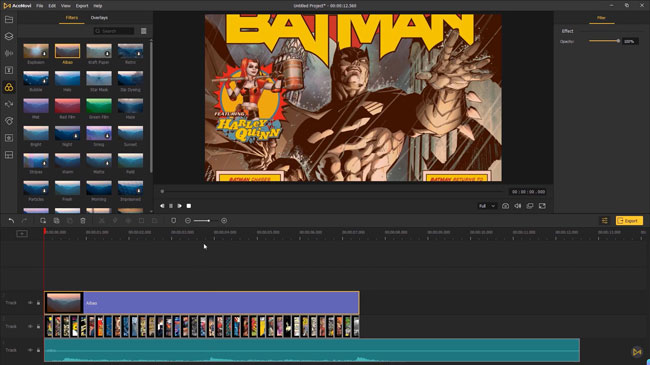This screenshot has height=365, width=650.
Task: Open the View menu
Action: coord(65,6)
